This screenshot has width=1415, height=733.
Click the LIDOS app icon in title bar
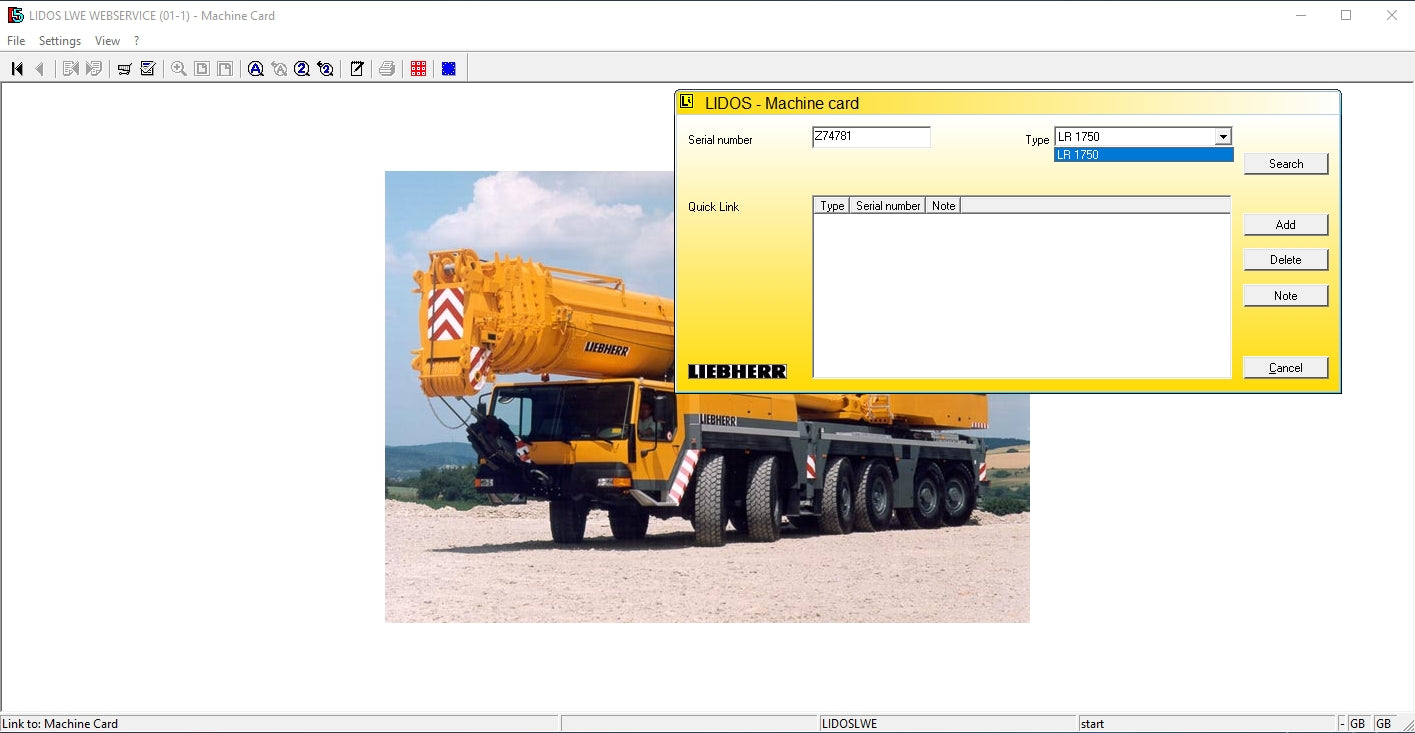click(15, 15)
